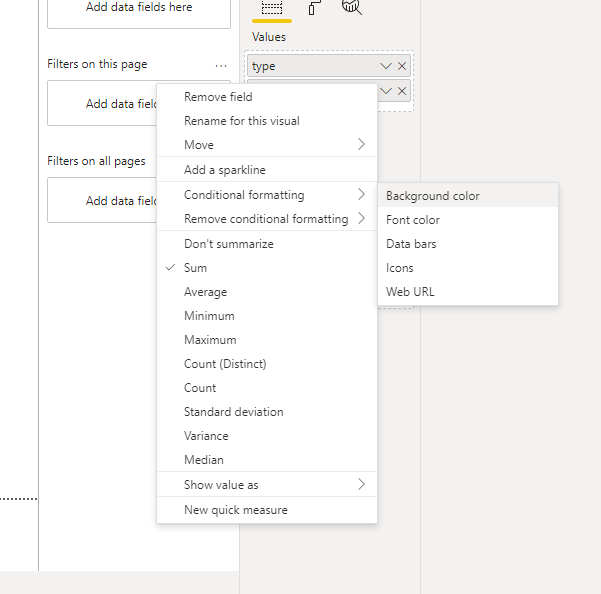The height and width of the screenshot is (594, 601).
Task: Click New quick measure
Action: (267, 510)
